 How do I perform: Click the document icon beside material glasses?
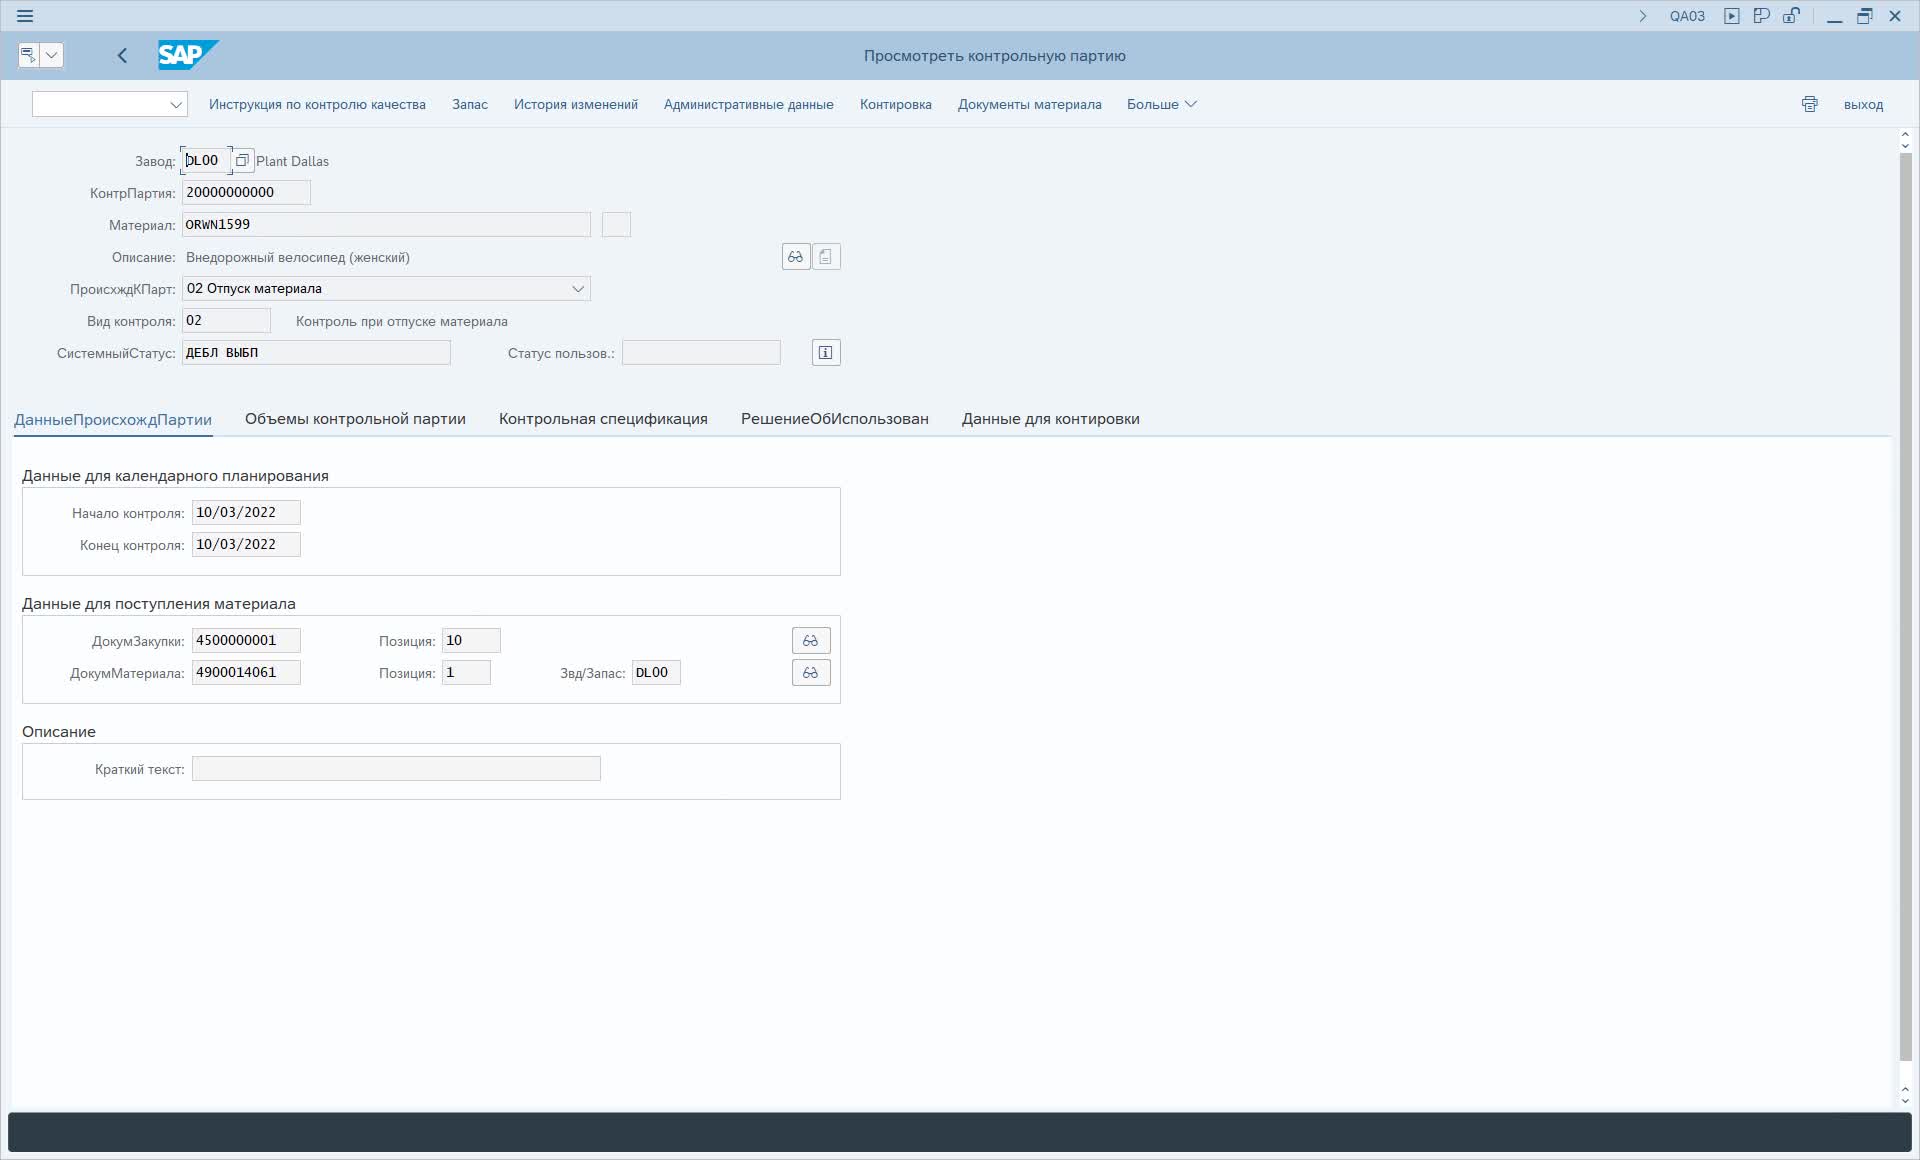[826, 257]
